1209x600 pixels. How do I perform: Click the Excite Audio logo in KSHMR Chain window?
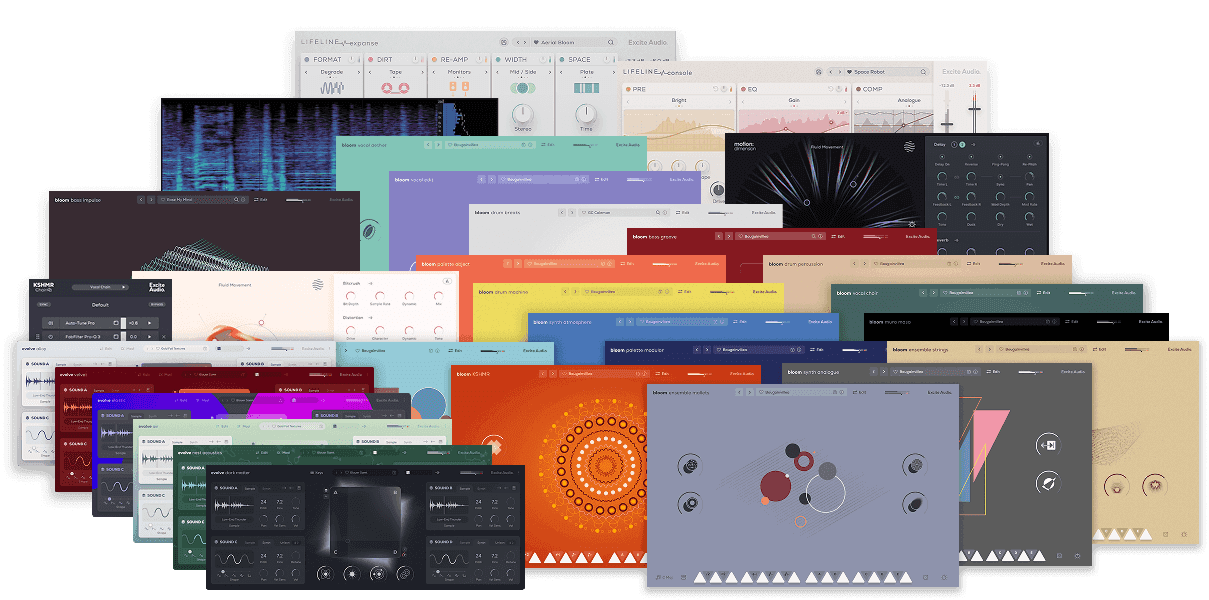coord(157,287)
